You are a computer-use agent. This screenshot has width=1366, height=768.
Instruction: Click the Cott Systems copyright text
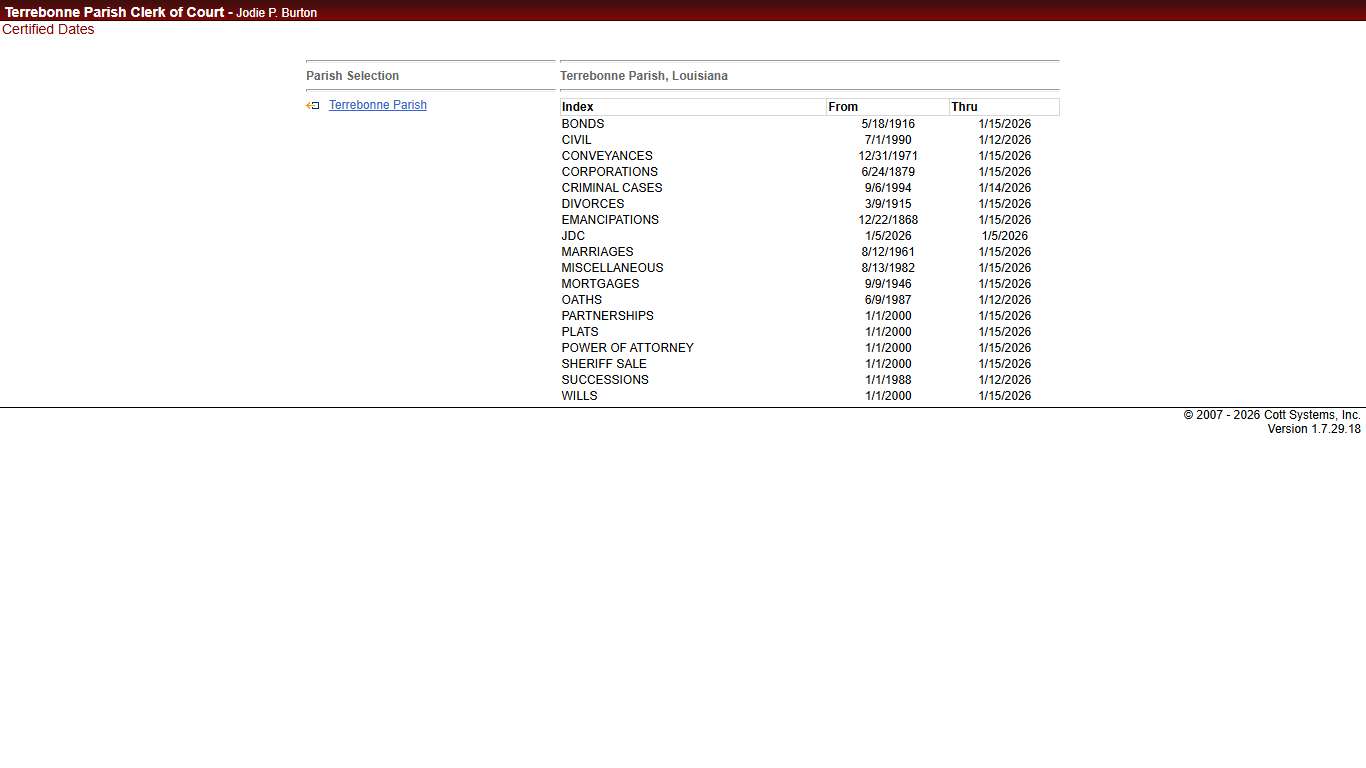pos(1271,415)
